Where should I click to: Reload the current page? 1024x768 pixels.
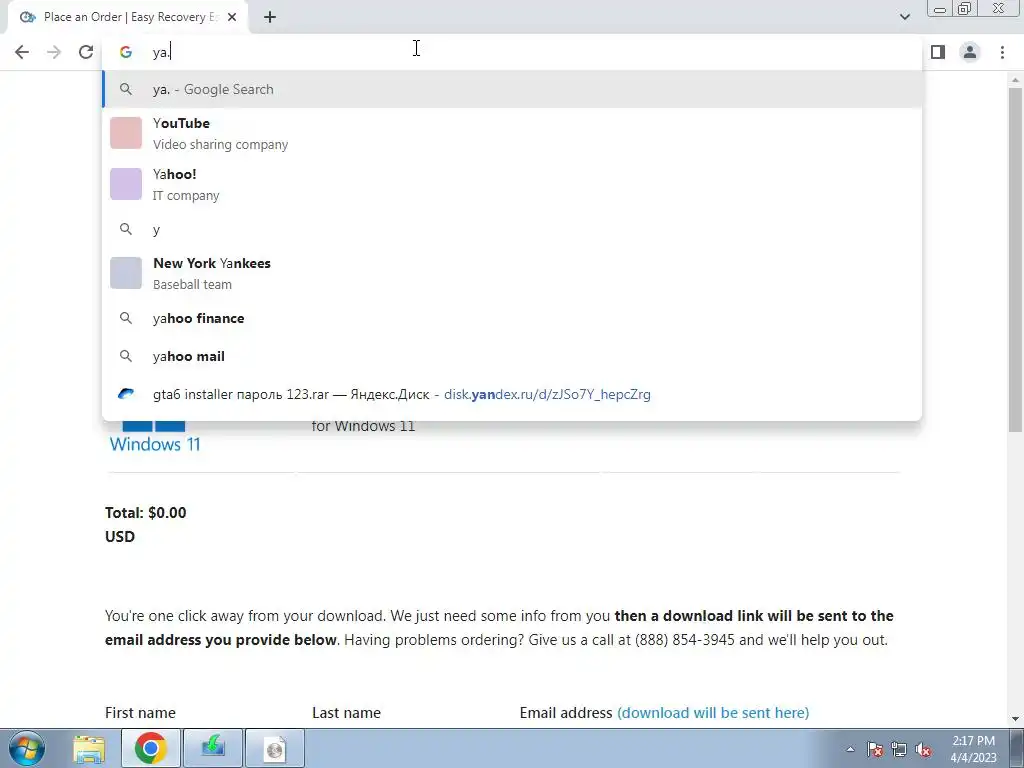pos(86,52)
